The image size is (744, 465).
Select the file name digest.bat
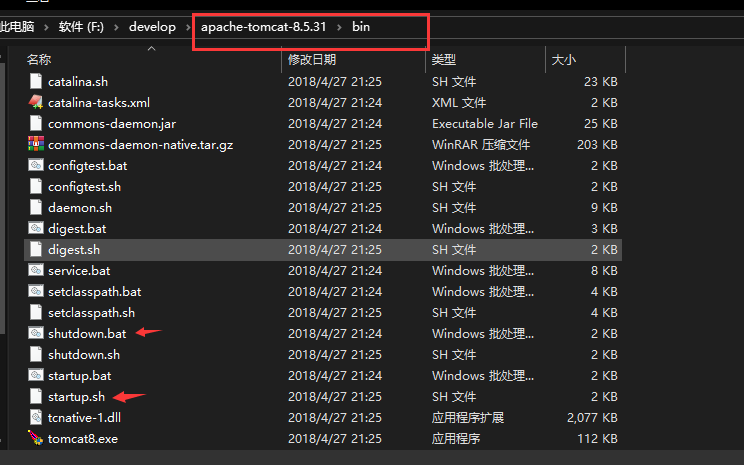pos(77,228)
